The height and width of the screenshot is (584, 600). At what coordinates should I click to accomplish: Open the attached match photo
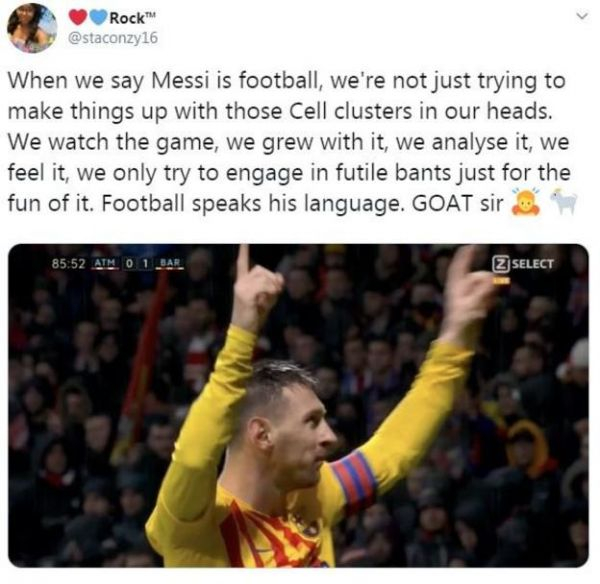click(x=298, y=405)
